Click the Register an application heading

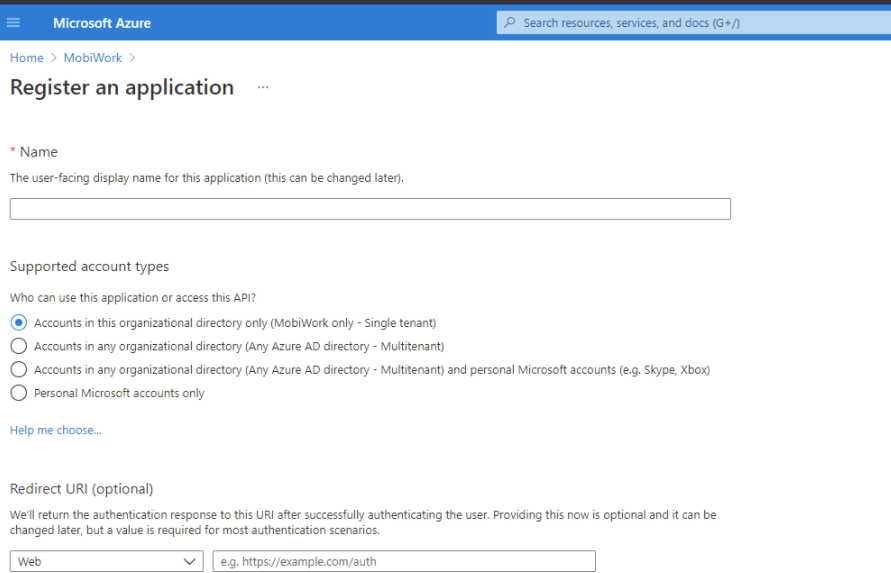tap(122, 88)
